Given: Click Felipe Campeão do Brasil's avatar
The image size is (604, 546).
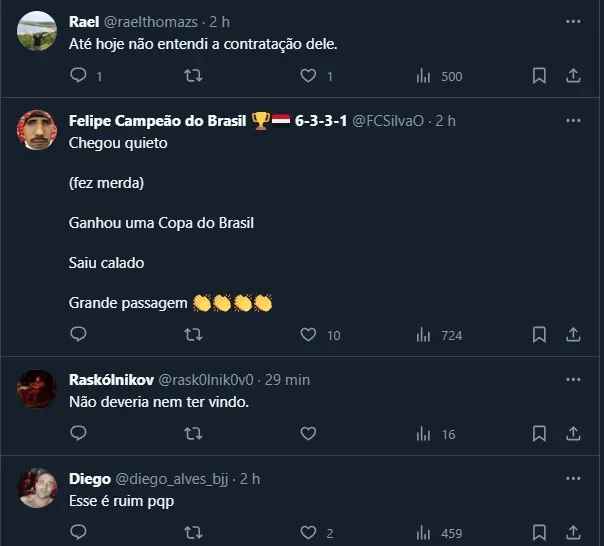Looking at the screenshot, I should click(x=37, y=130).
